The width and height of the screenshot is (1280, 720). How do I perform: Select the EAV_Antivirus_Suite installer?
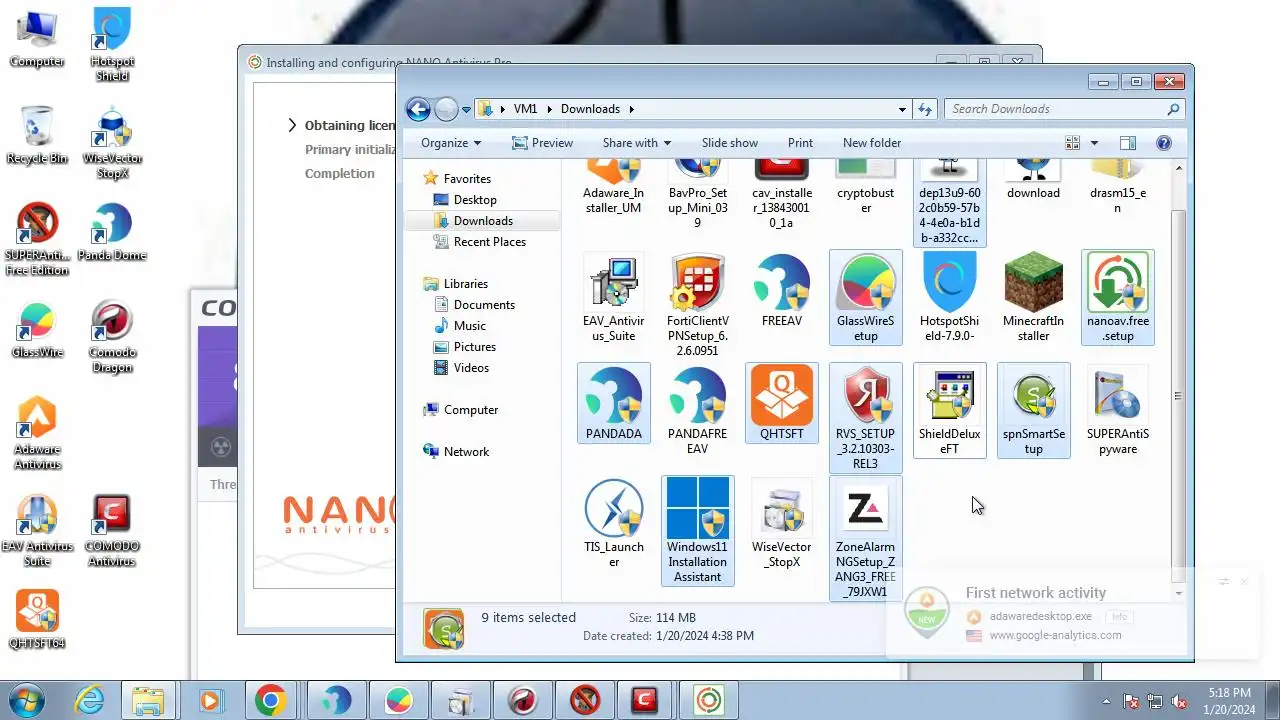tap(614, 297)
